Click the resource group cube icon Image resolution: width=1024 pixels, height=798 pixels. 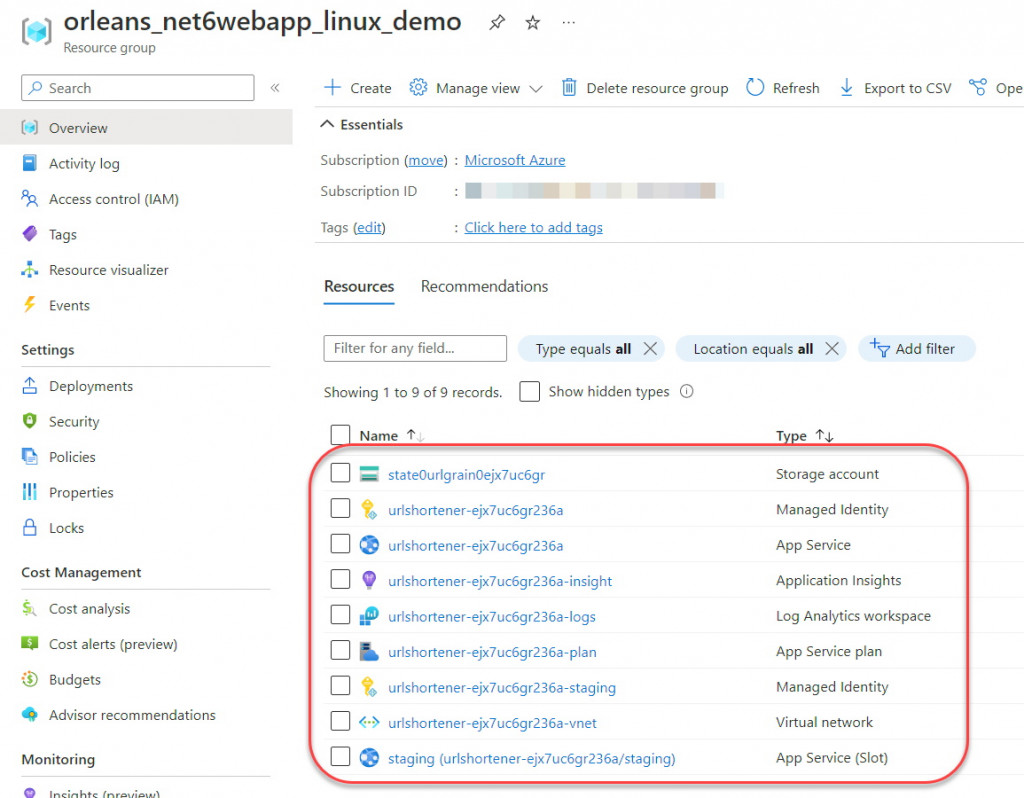(37, 31)
